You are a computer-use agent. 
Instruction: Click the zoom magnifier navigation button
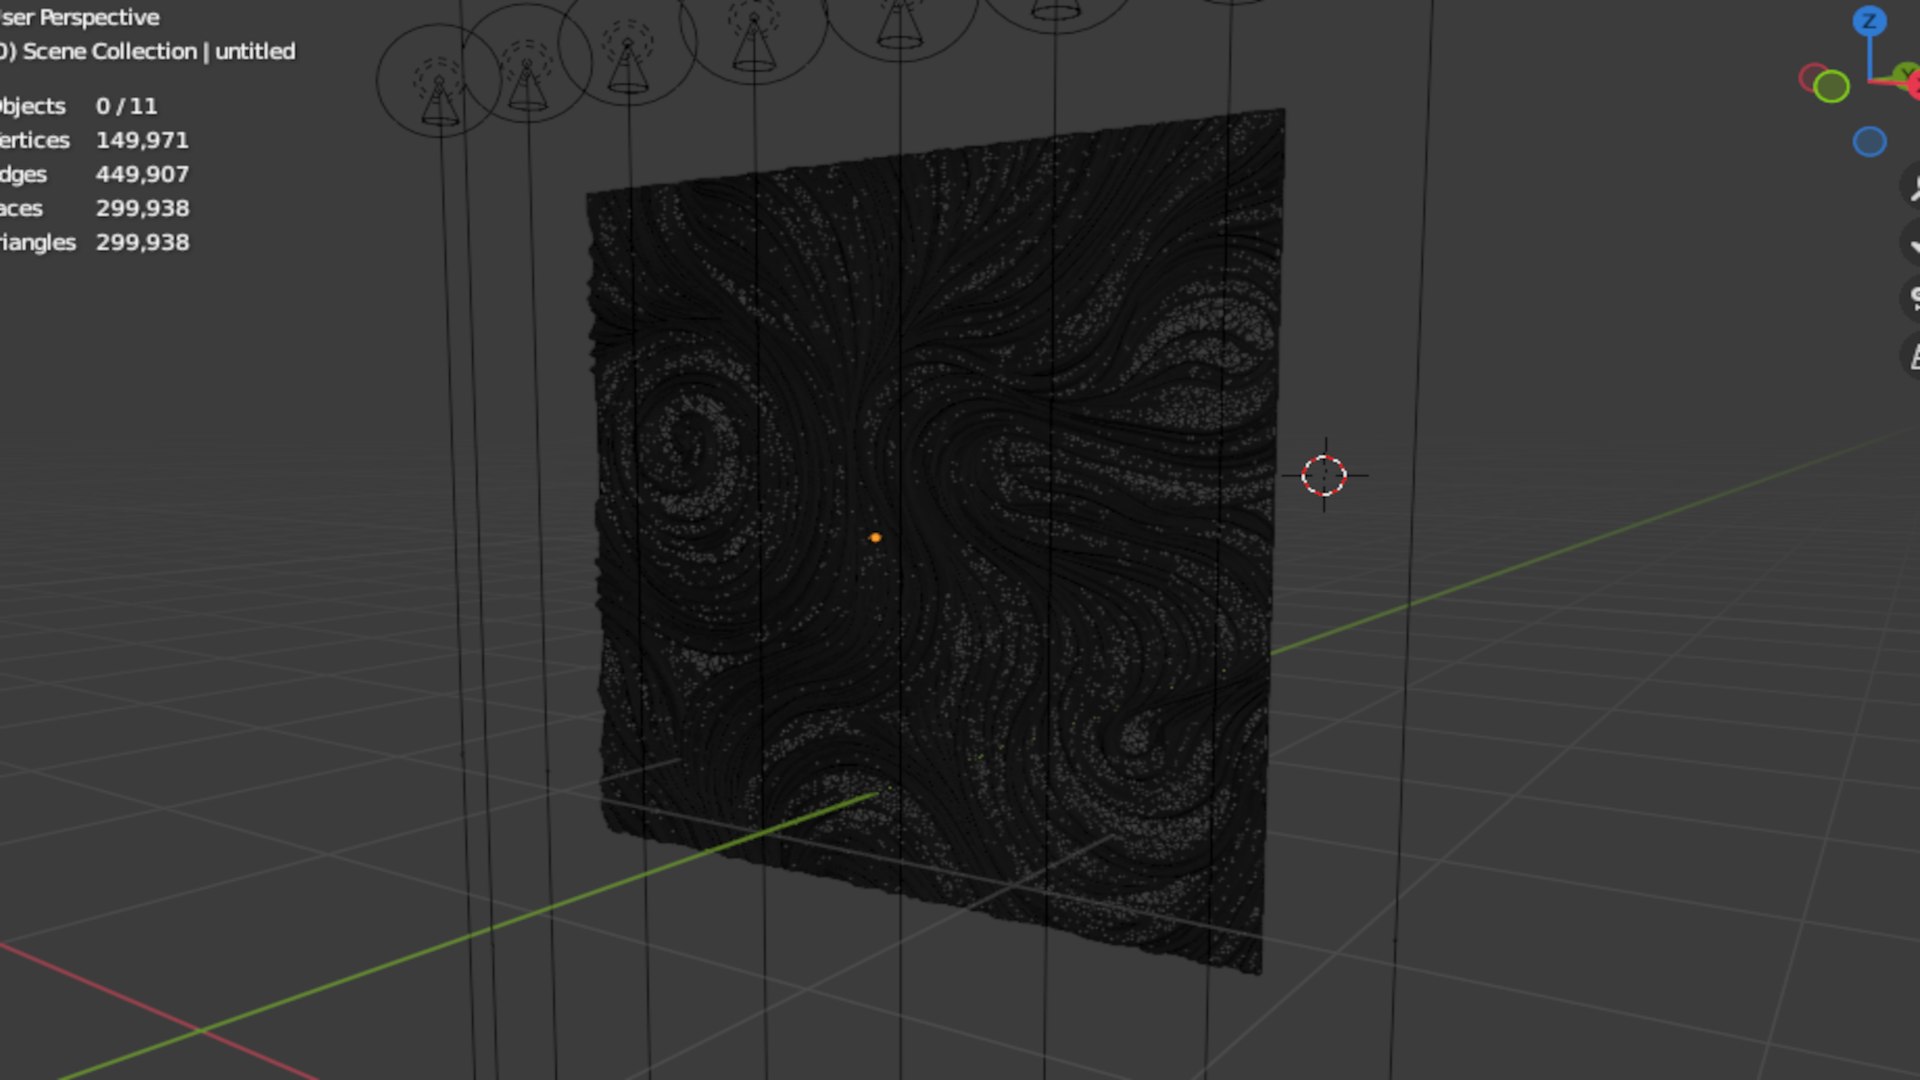click(1912, 187)
